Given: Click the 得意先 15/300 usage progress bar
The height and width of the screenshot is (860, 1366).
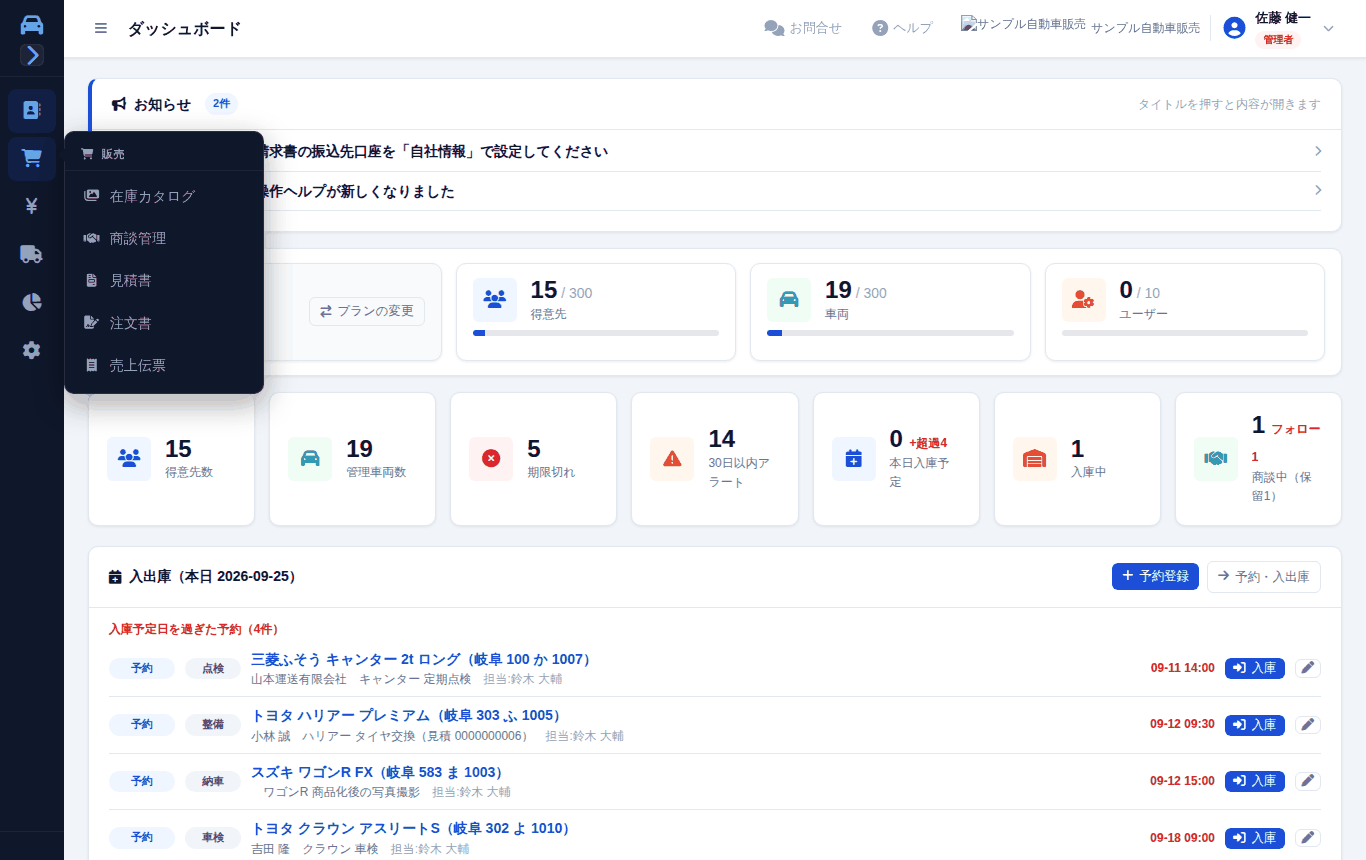Looking at the screenshot, I should [x=596, y=332].
